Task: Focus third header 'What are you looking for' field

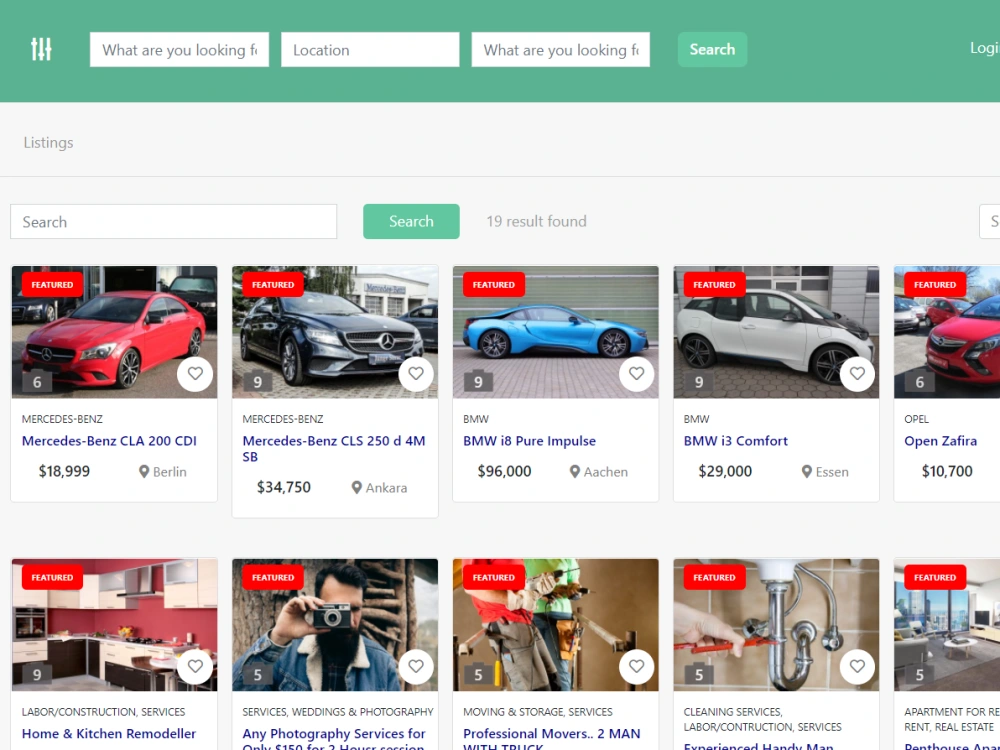Action: pos(561,49)
